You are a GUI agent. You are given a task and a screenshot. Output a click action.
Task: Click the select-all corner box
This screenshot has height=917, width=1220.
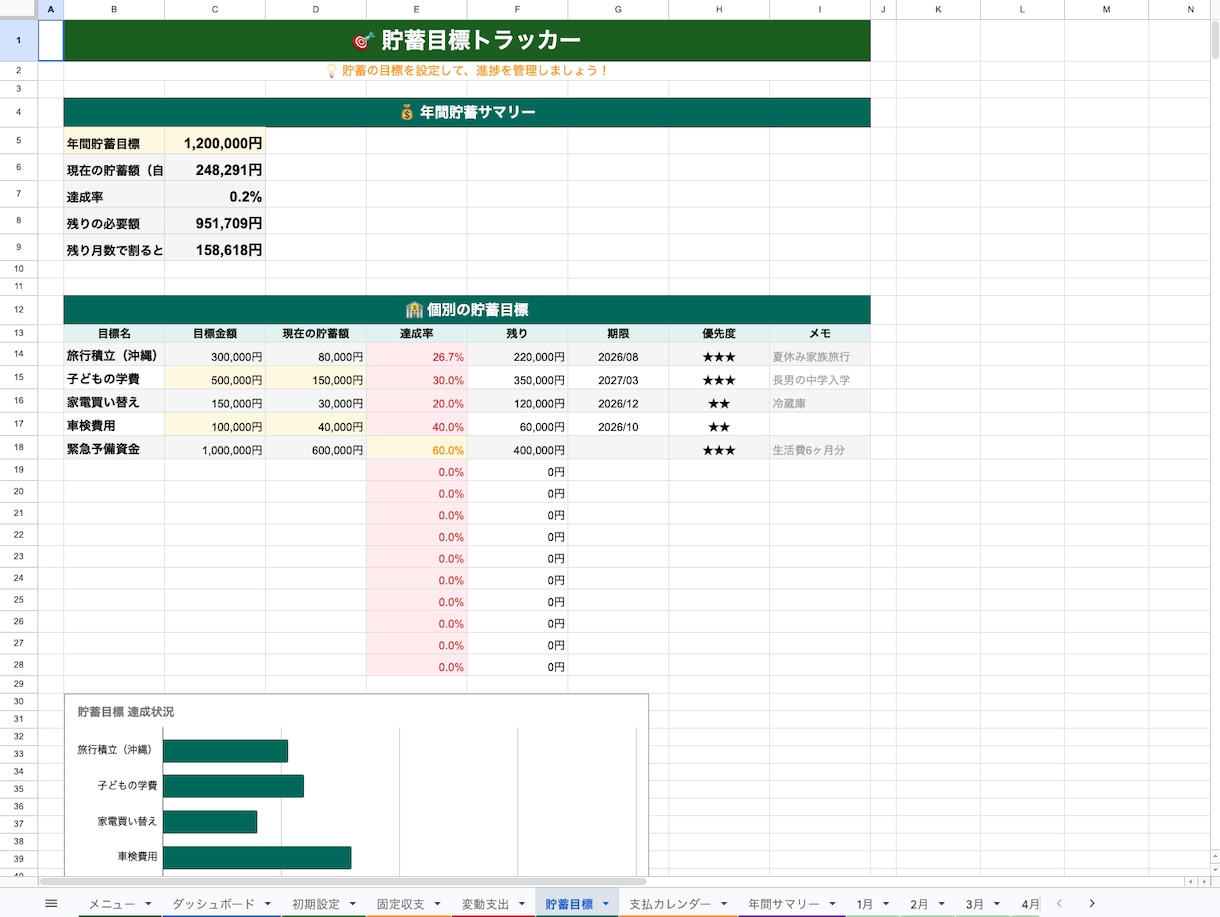tap(19, 9)
